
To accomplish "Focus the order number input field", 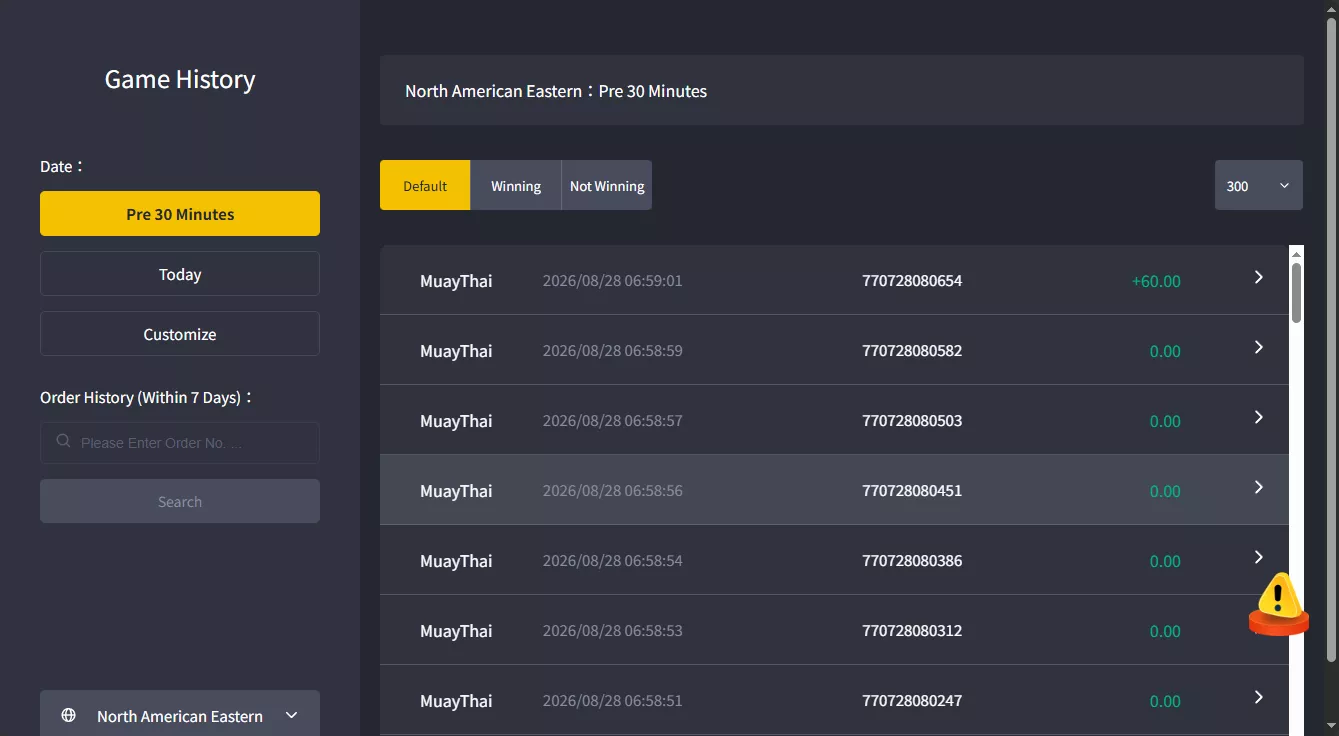I will tap(180, 442).
